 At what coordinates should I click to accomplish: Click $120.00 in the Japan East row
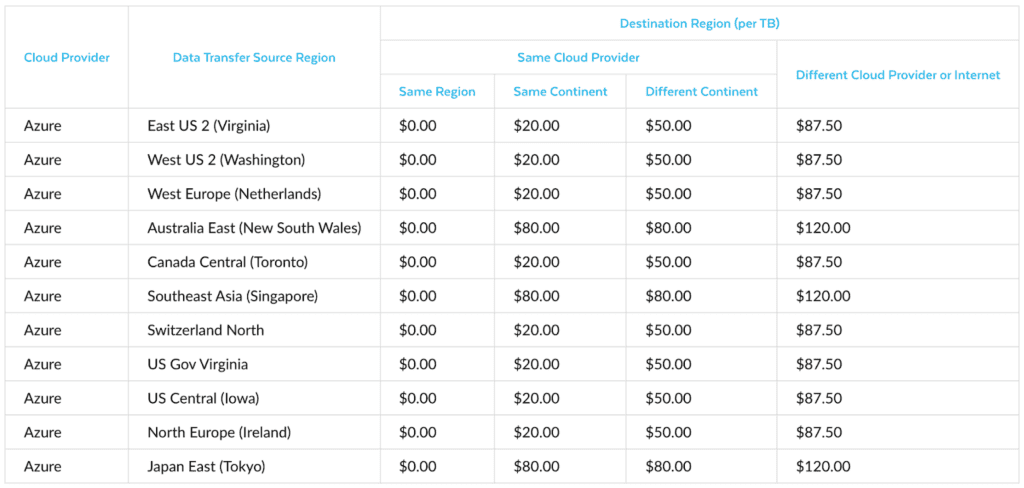[x=823, y=466]
